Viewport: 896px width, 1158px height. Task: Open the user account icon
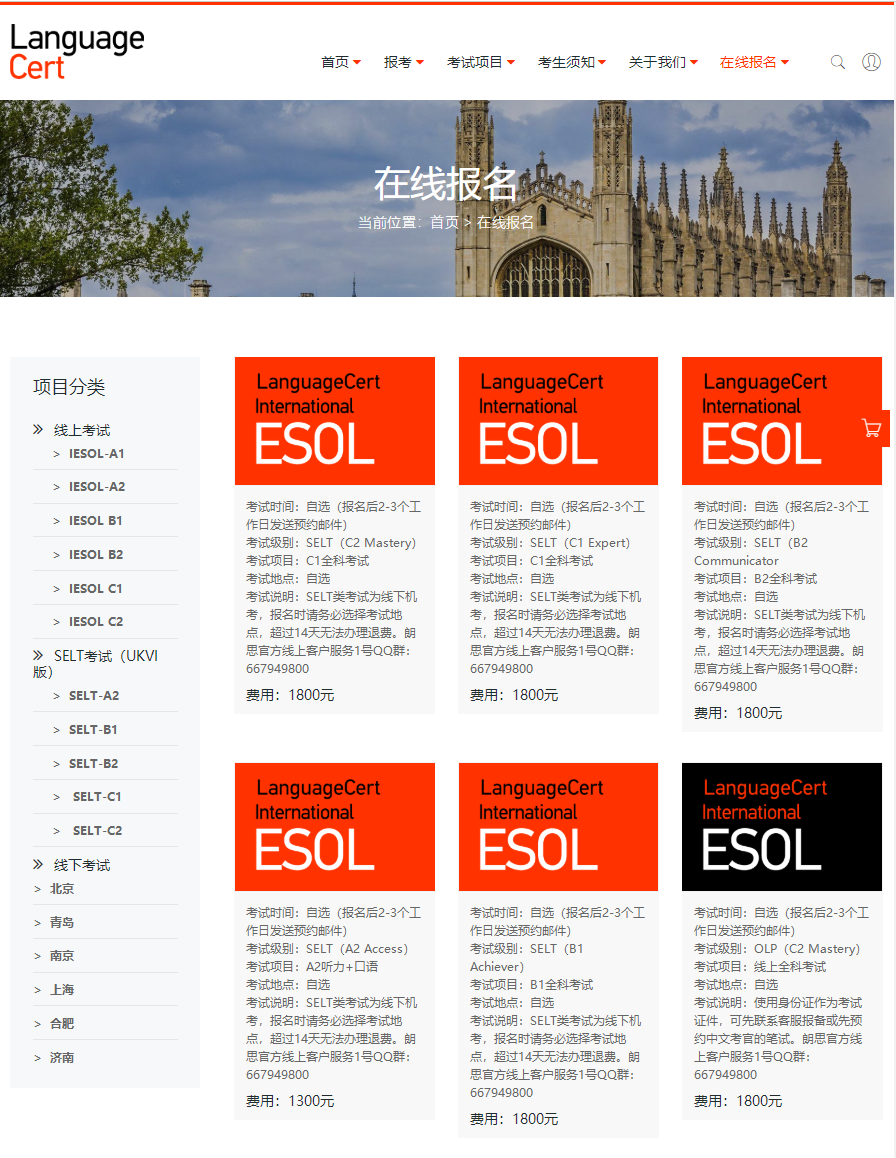pyautogui.click(x=872, y=62)
